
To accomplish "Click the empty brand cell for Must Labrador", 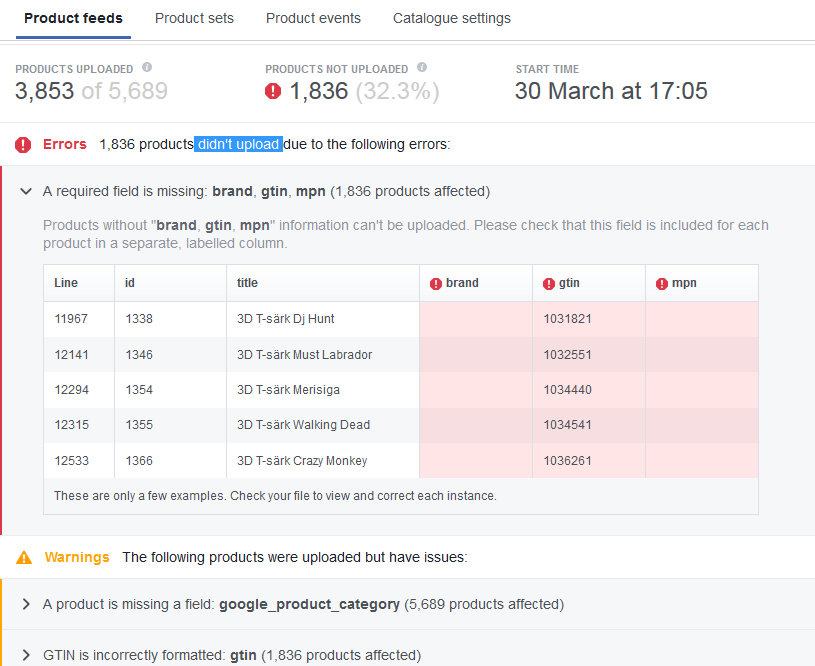I will pyautogui.click(x=476, y=355).
